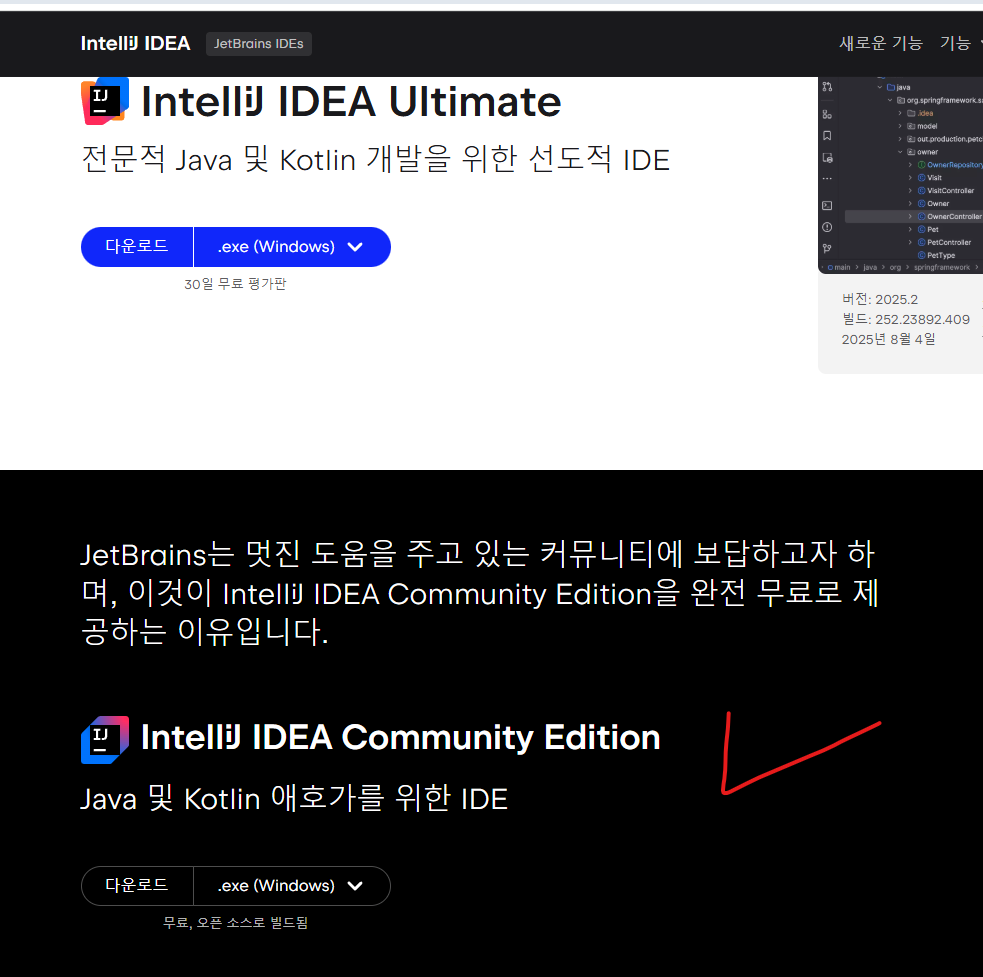Select OwnerRepository interface in preview tree
This screenshot has height=977, width=983.
click(x=950, y=165)
